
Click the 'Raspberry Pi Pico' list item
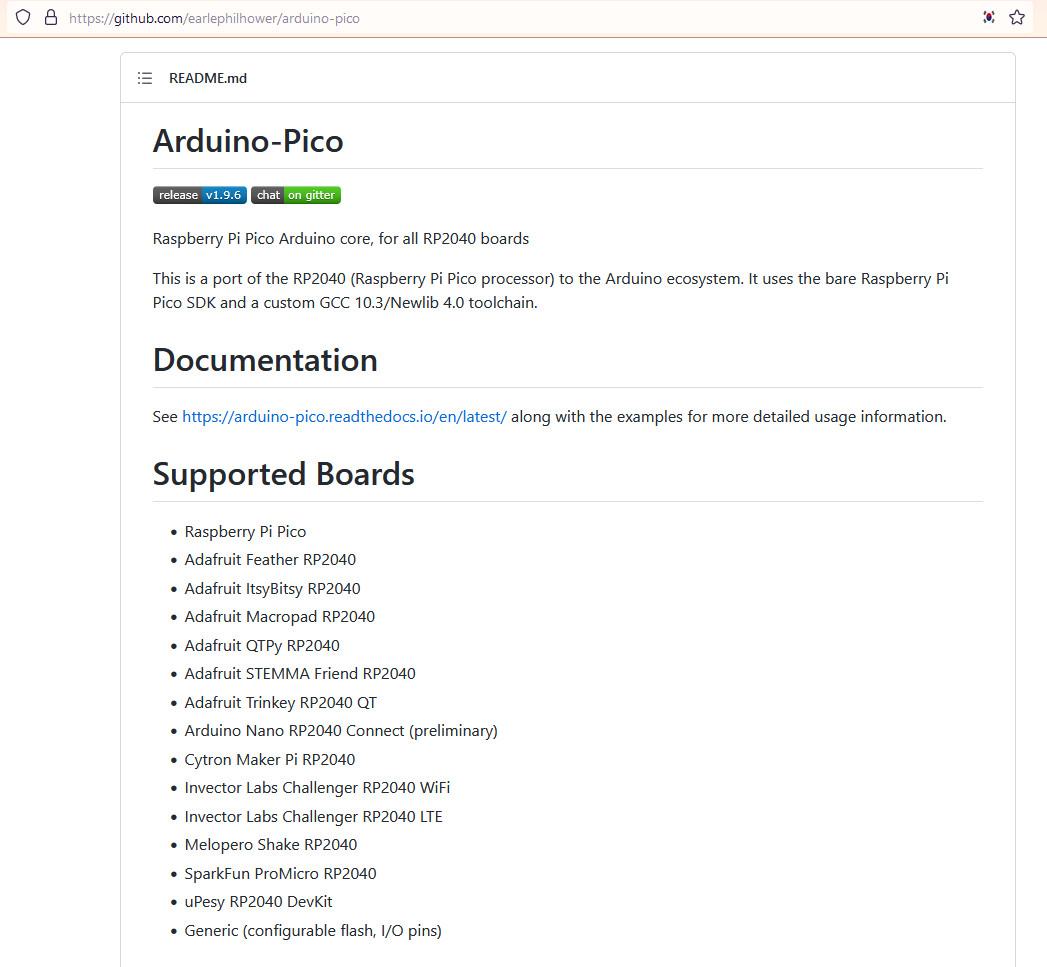pyautogui.click(x=245, y=532)
